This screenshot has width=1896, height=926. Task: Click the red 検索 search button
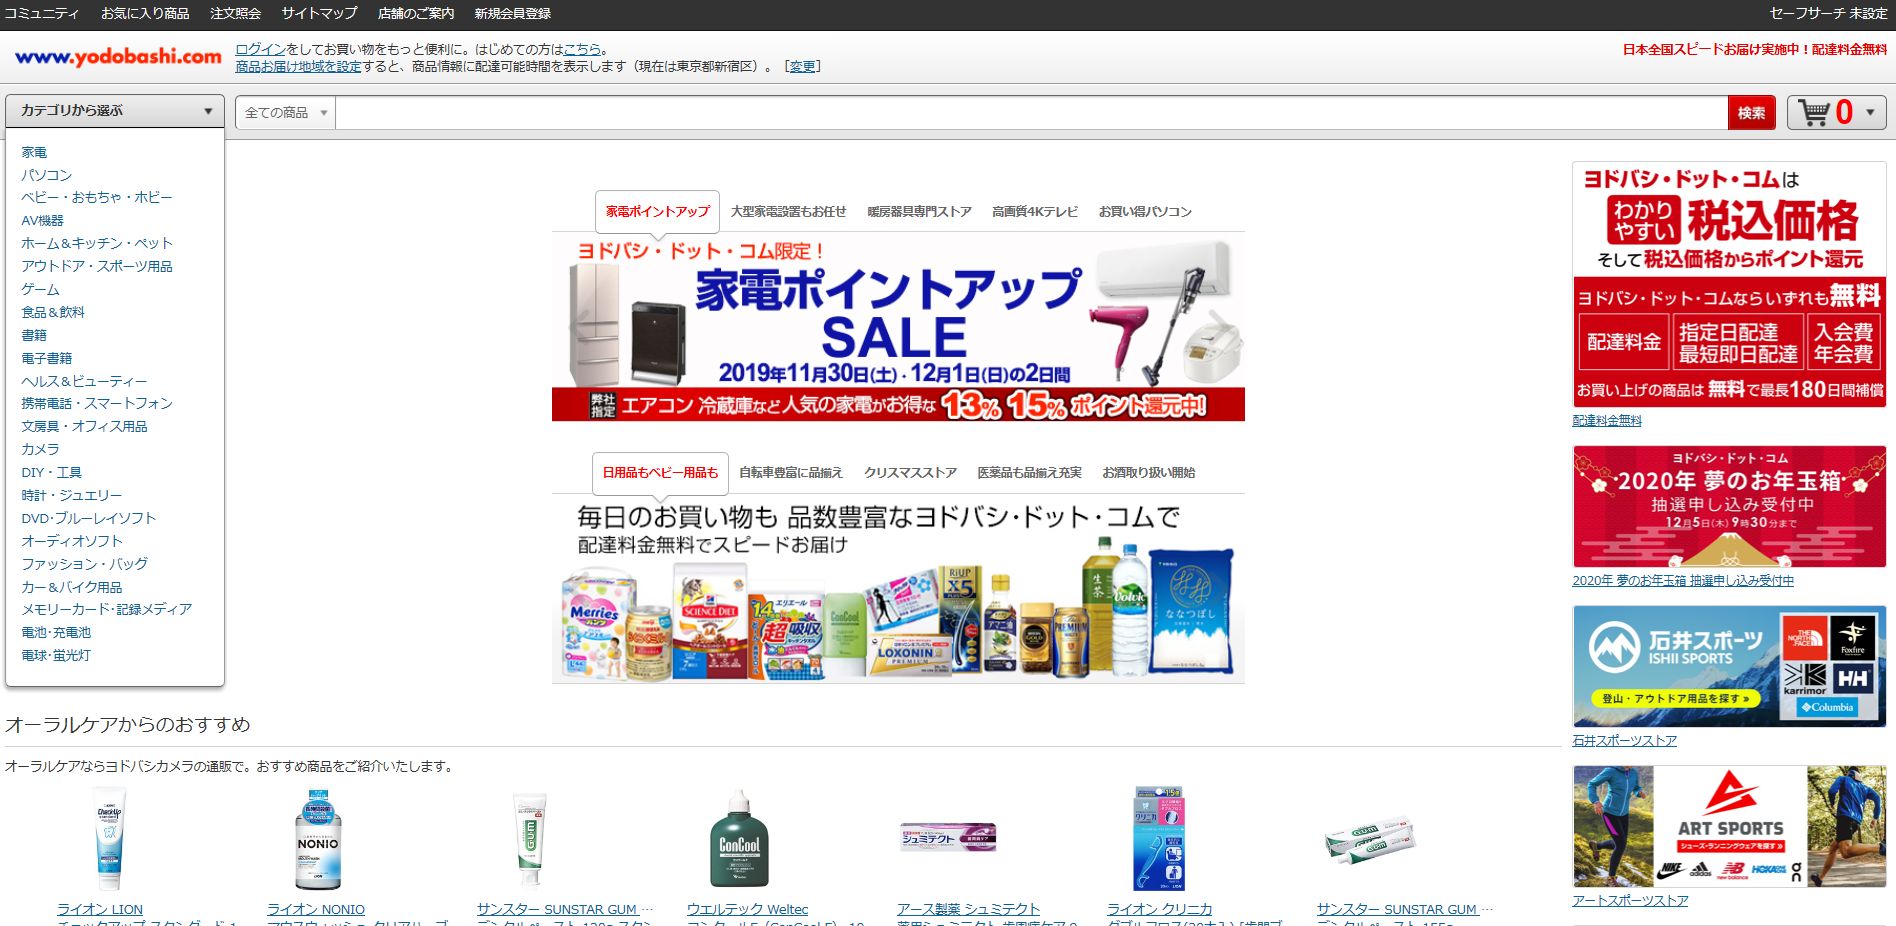[1751, 113]
